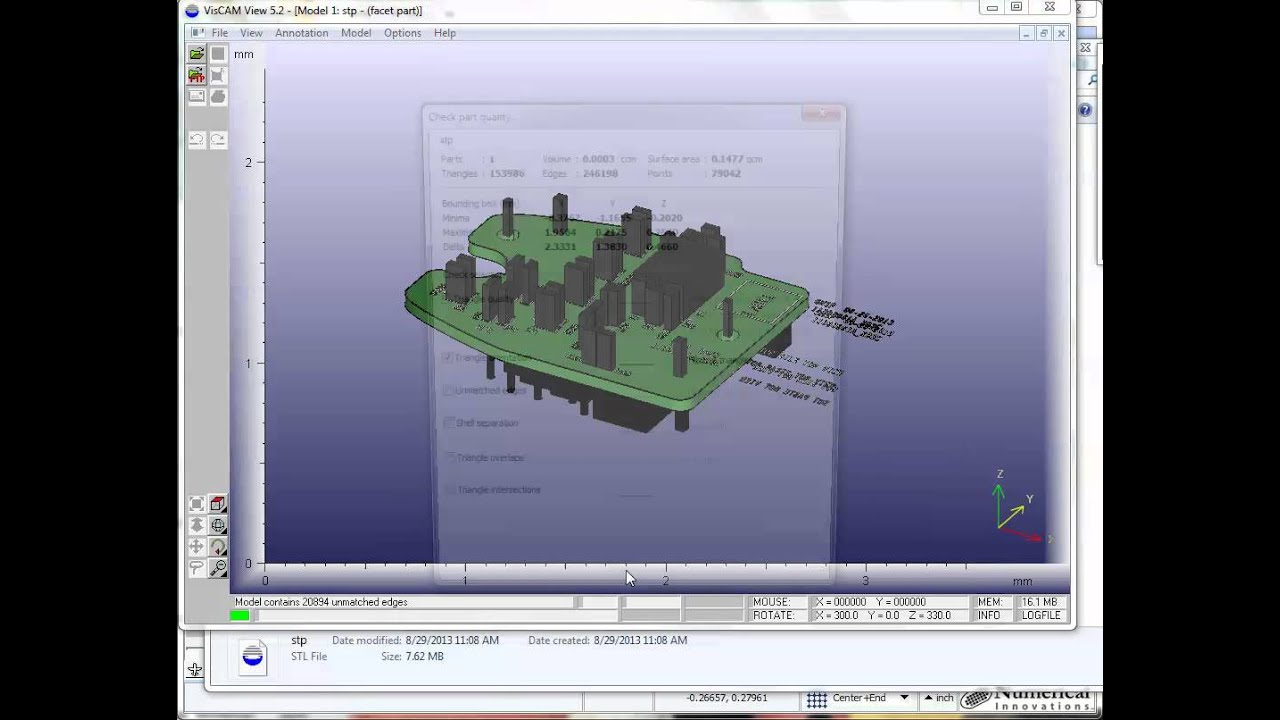
Task: Toggle the Shell separation checkbox
Action: (x=448, y=423)
